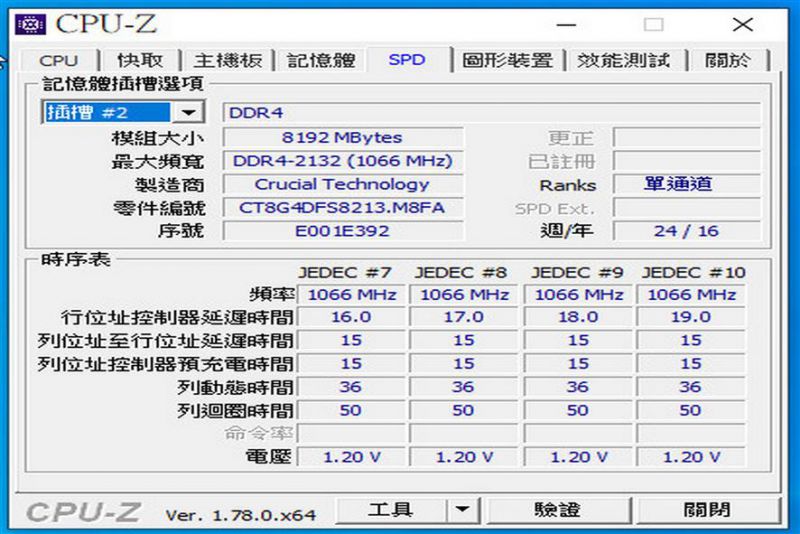Click the DDR4-2132 (1066 MHz) bandwidth value
800x534 pixels.
[343, 161]
